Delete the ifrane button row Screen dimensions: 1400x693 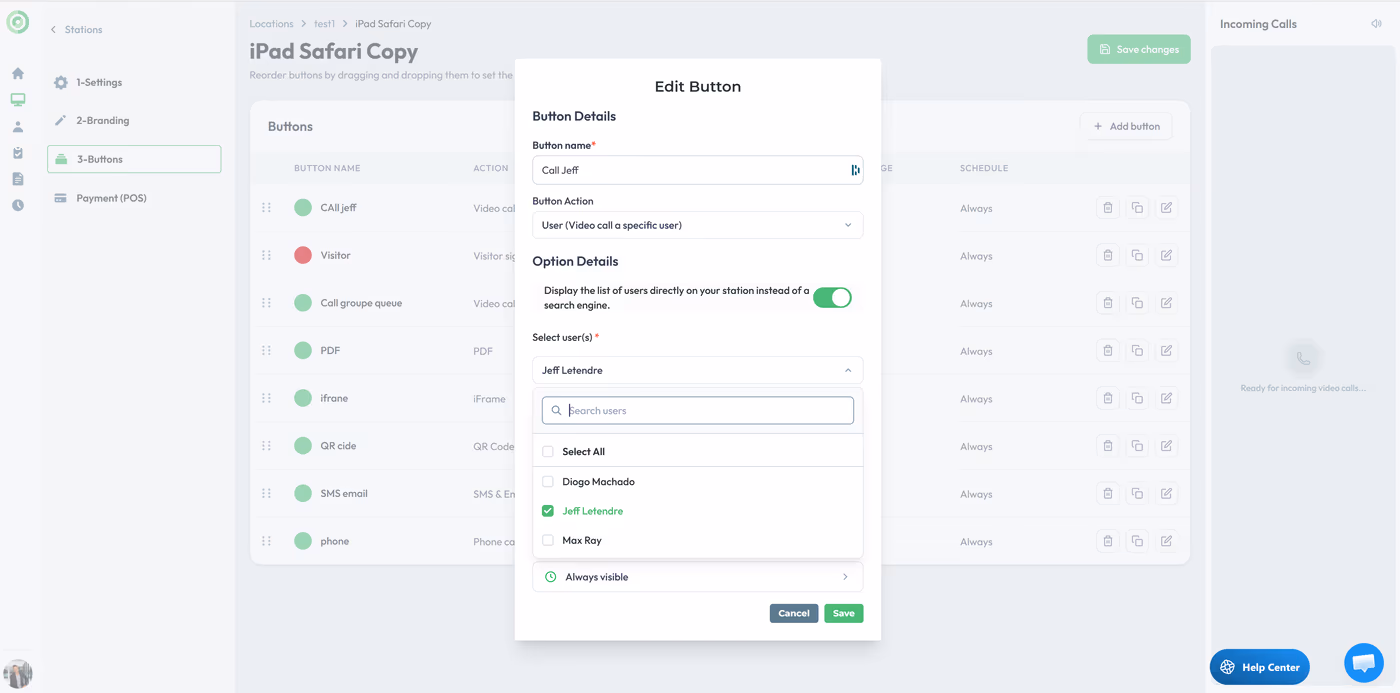(1108, 398)
